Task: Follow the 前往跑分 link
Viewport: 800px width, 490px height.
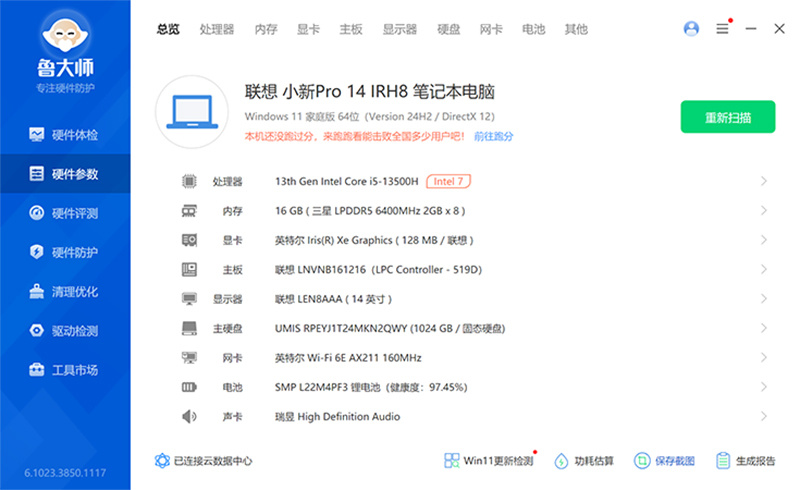Action: [x=493, y=136]
